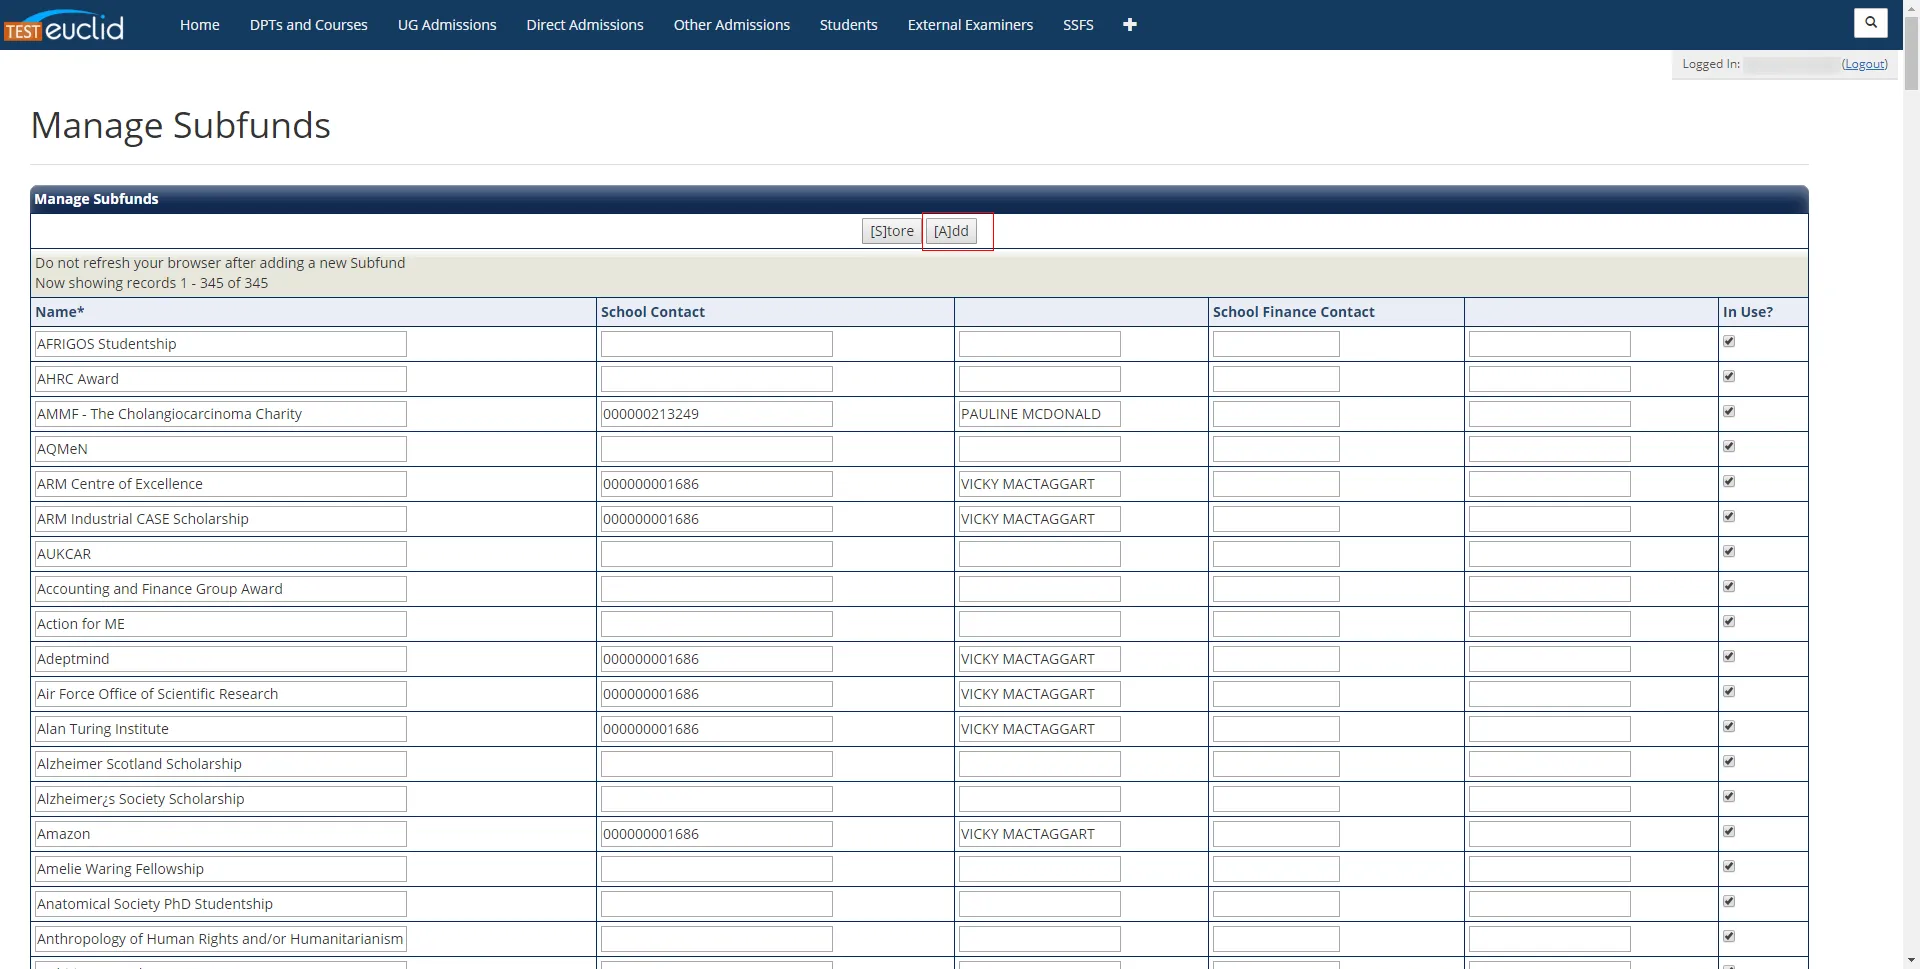Open the UG Admissions menu
Screen dimensions: 1920x969
(447, 25)
